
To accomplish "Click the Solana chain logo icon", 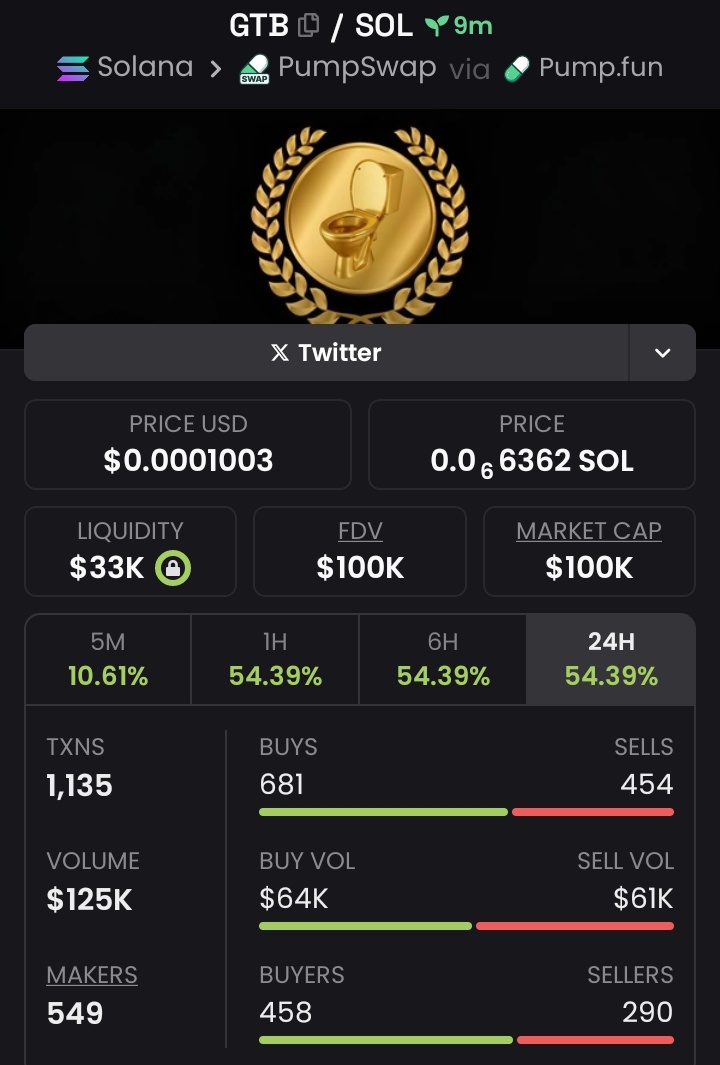I will click(x=72, y=68).
